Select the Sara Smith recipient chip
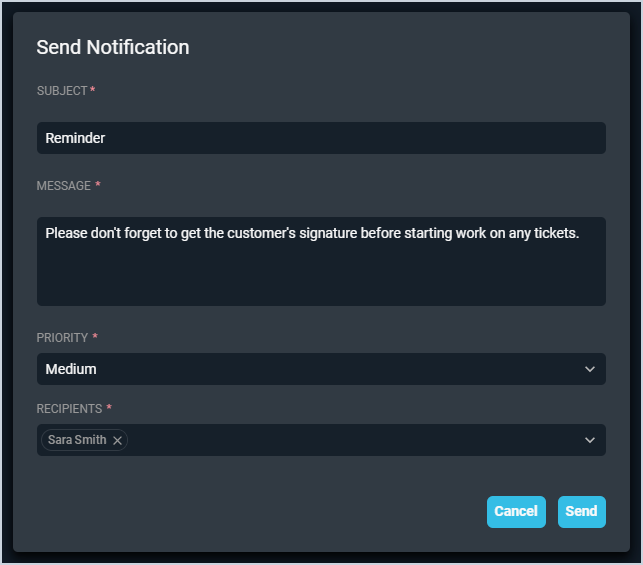The width and height of the screenshot is (643, 565). (x=77, y=440)
